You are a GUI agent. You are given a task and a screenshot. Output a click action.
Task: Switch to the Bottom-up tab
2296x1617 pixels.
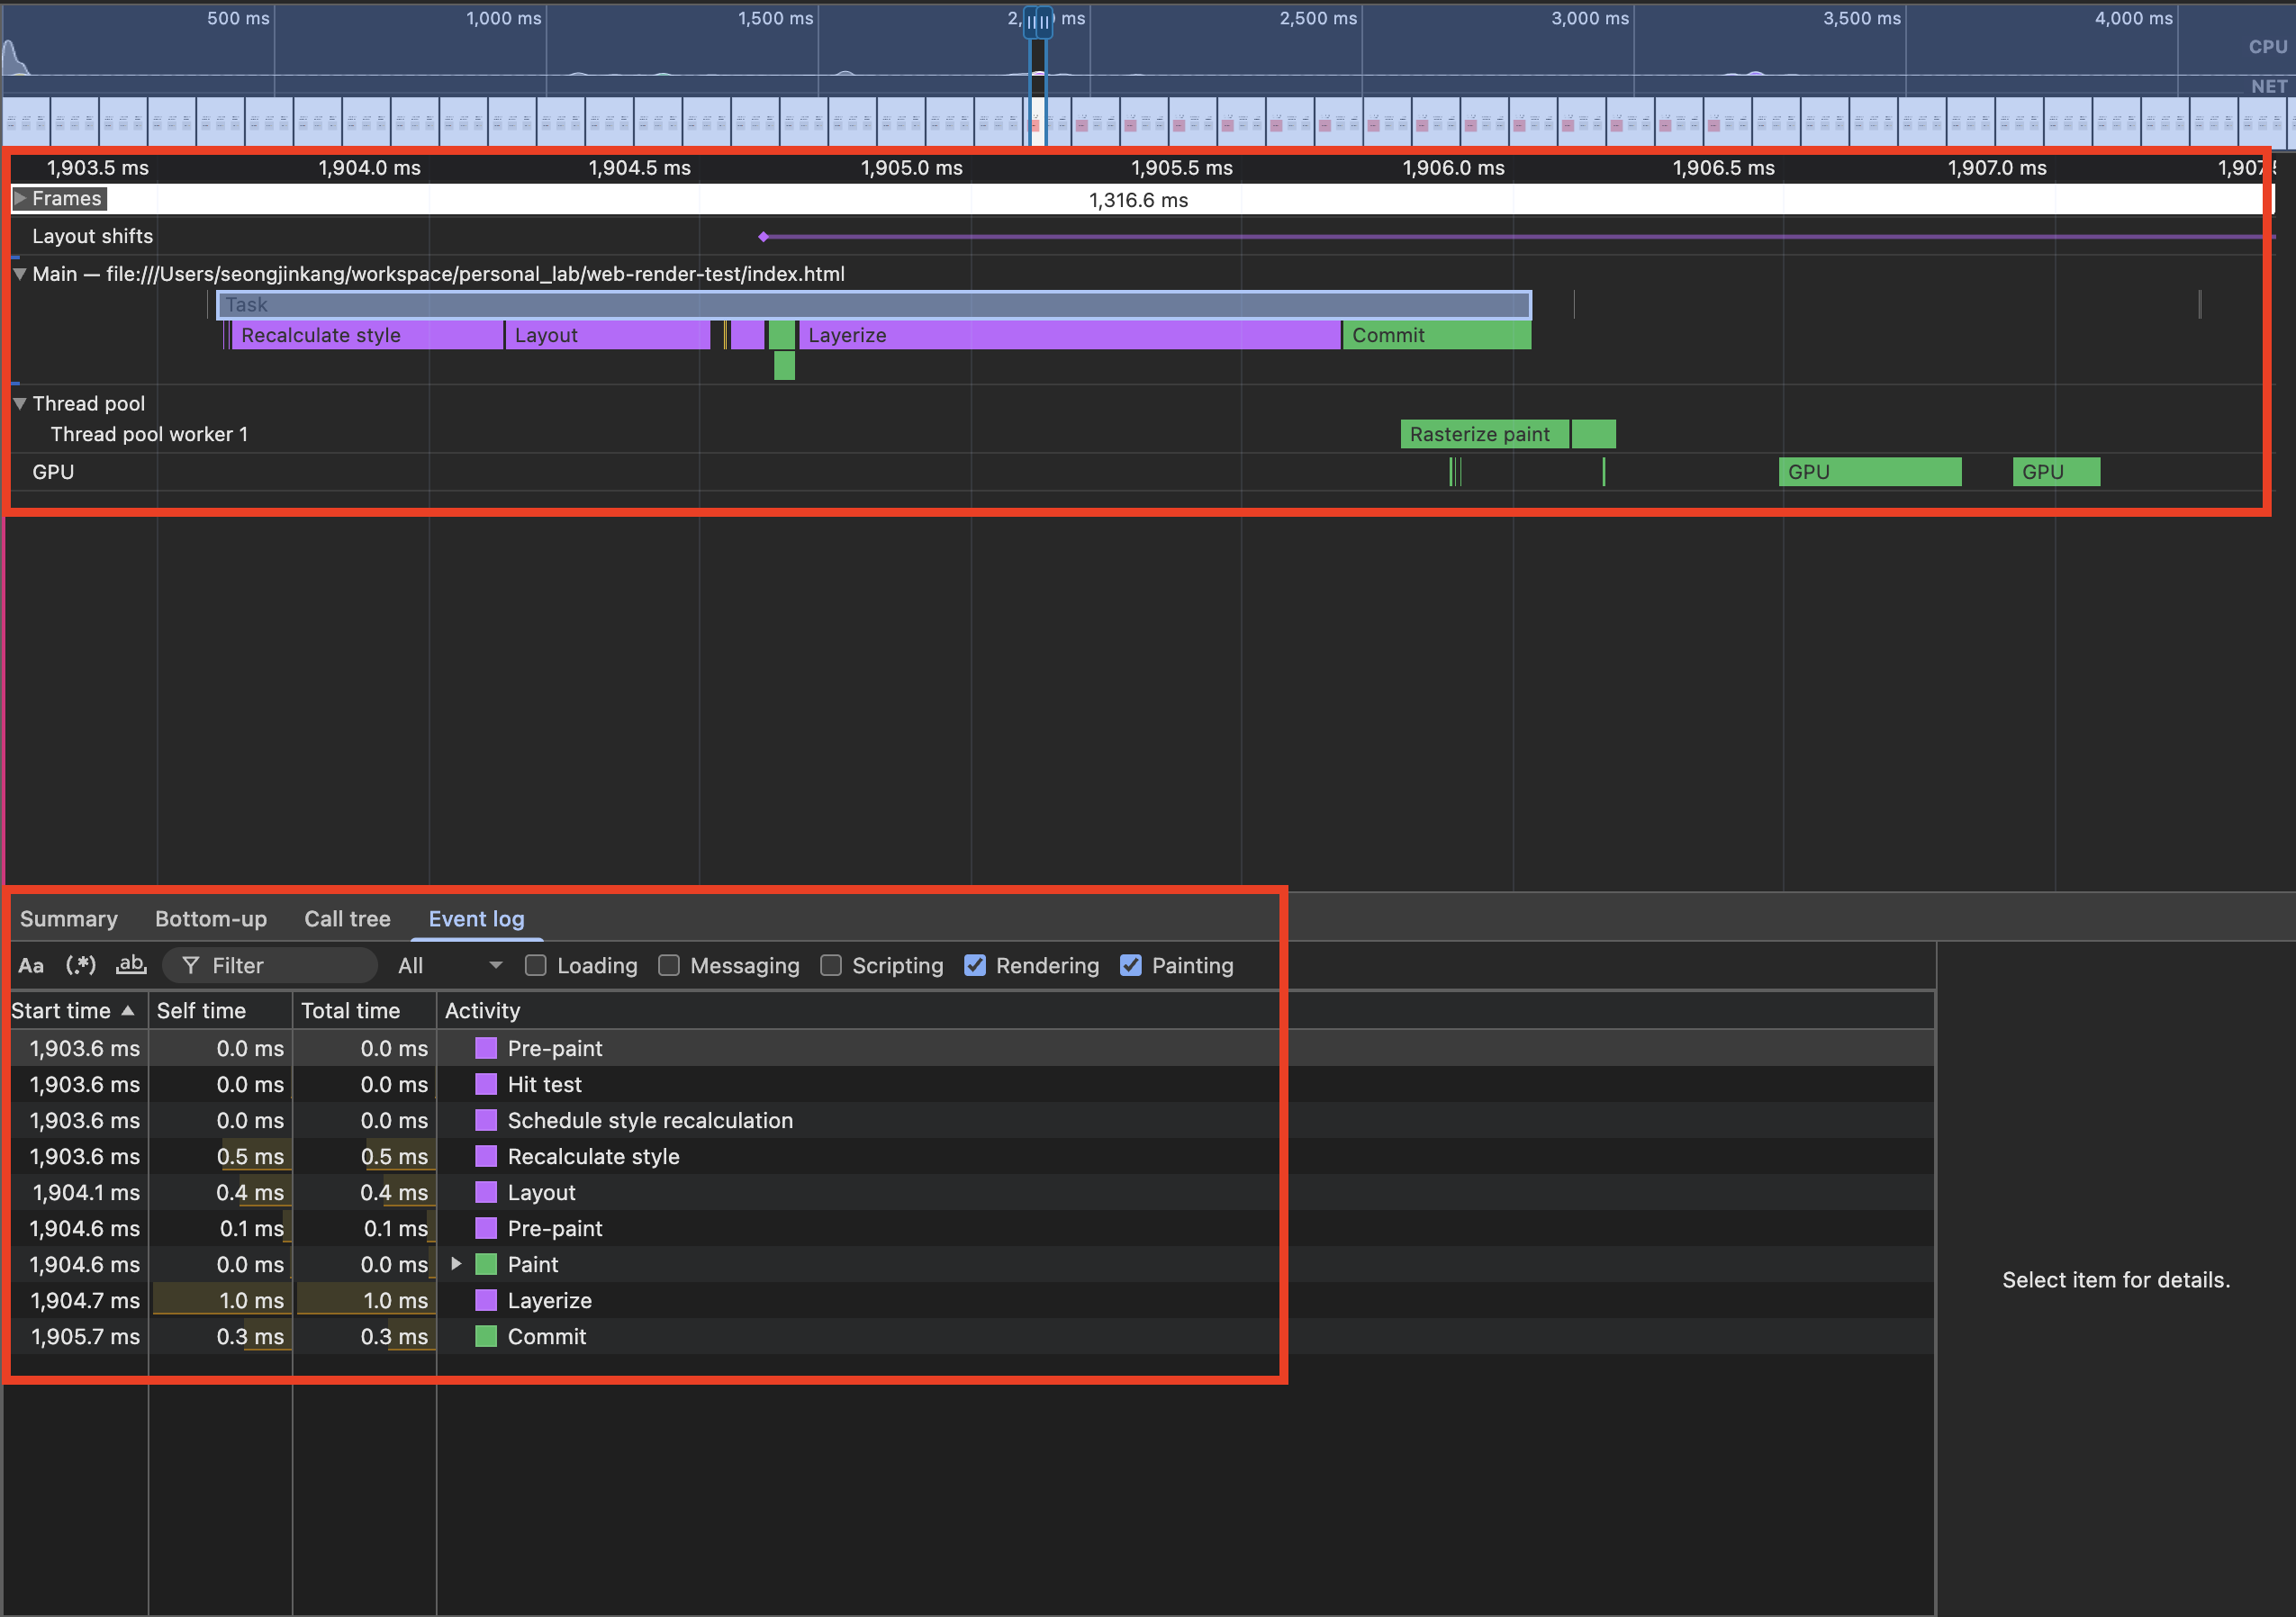(x=211, y=919)
